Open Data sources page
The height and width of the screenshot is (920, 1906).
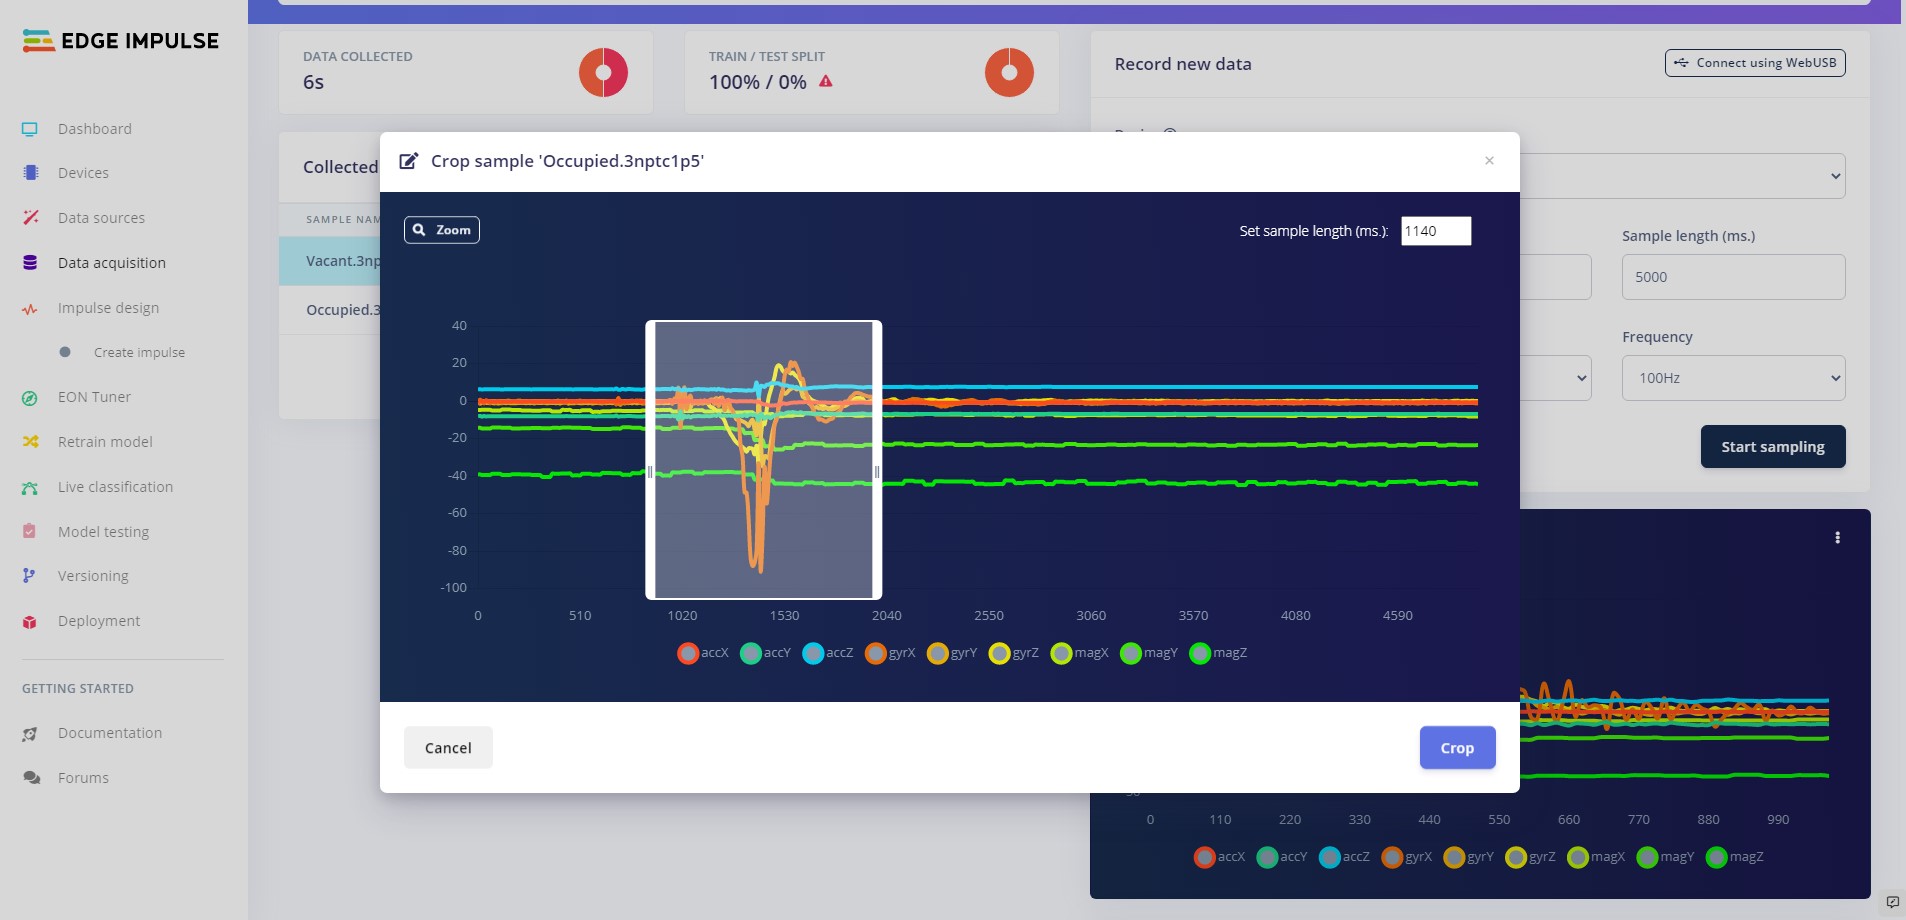(101, 218)
